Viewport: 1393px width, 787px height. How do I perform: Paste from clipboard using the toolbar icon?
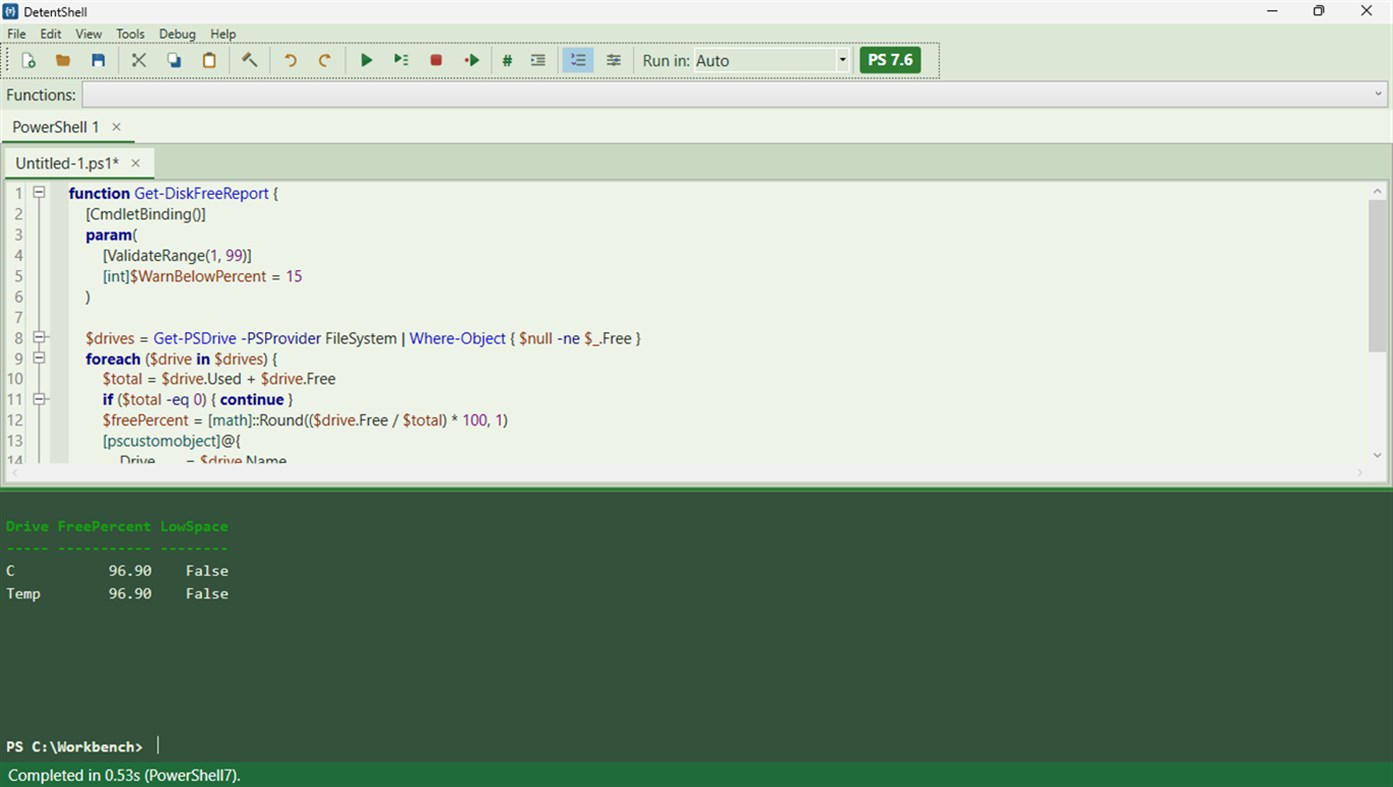209,60
